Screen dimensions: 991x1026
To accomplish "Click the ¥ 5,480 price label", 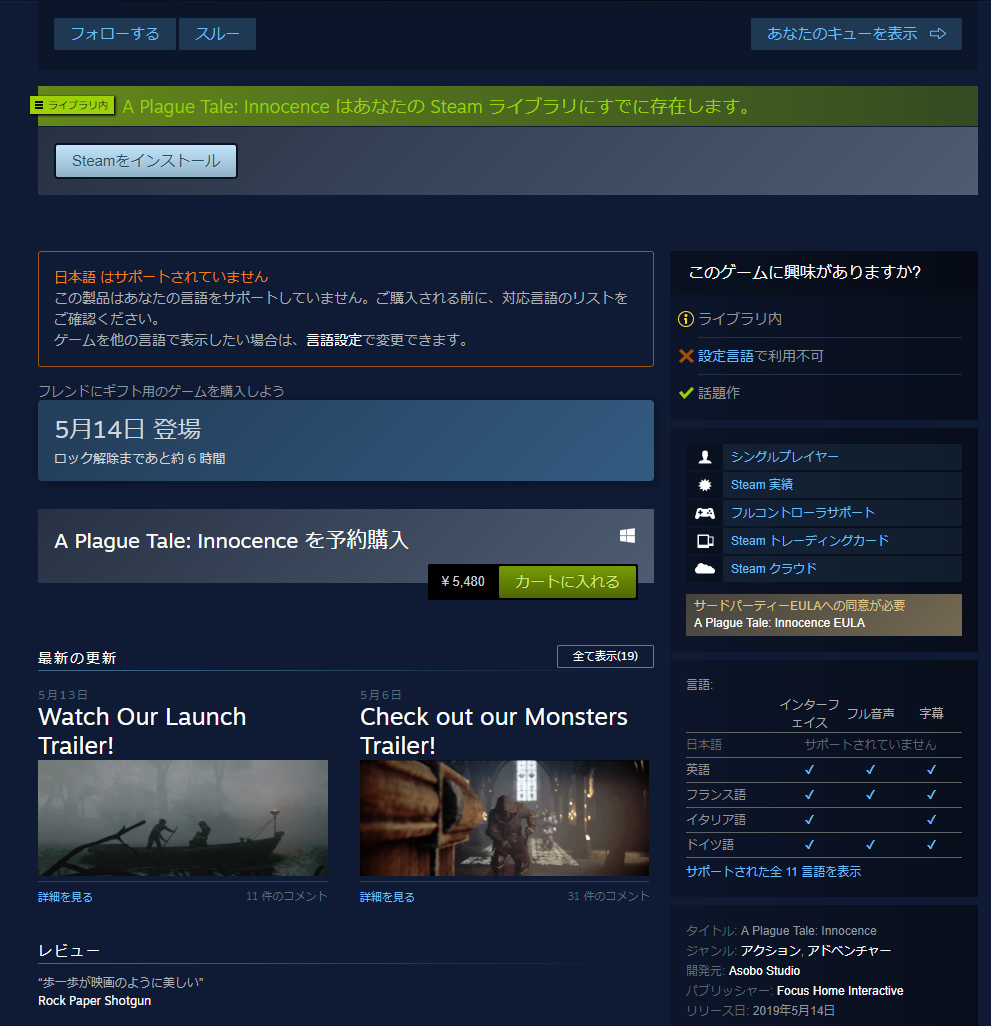I will 463,582.
